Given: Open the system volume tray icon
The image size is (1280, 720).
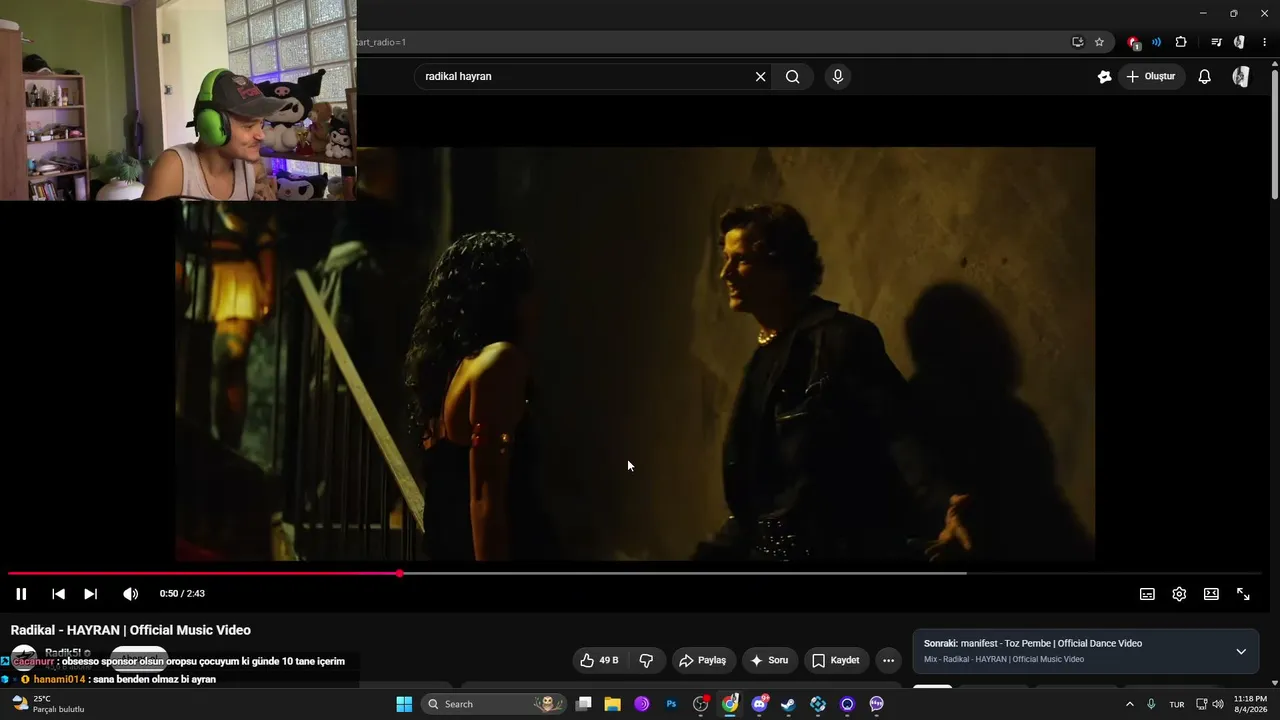Looking at the screenshot, I should pos(1218,704).
